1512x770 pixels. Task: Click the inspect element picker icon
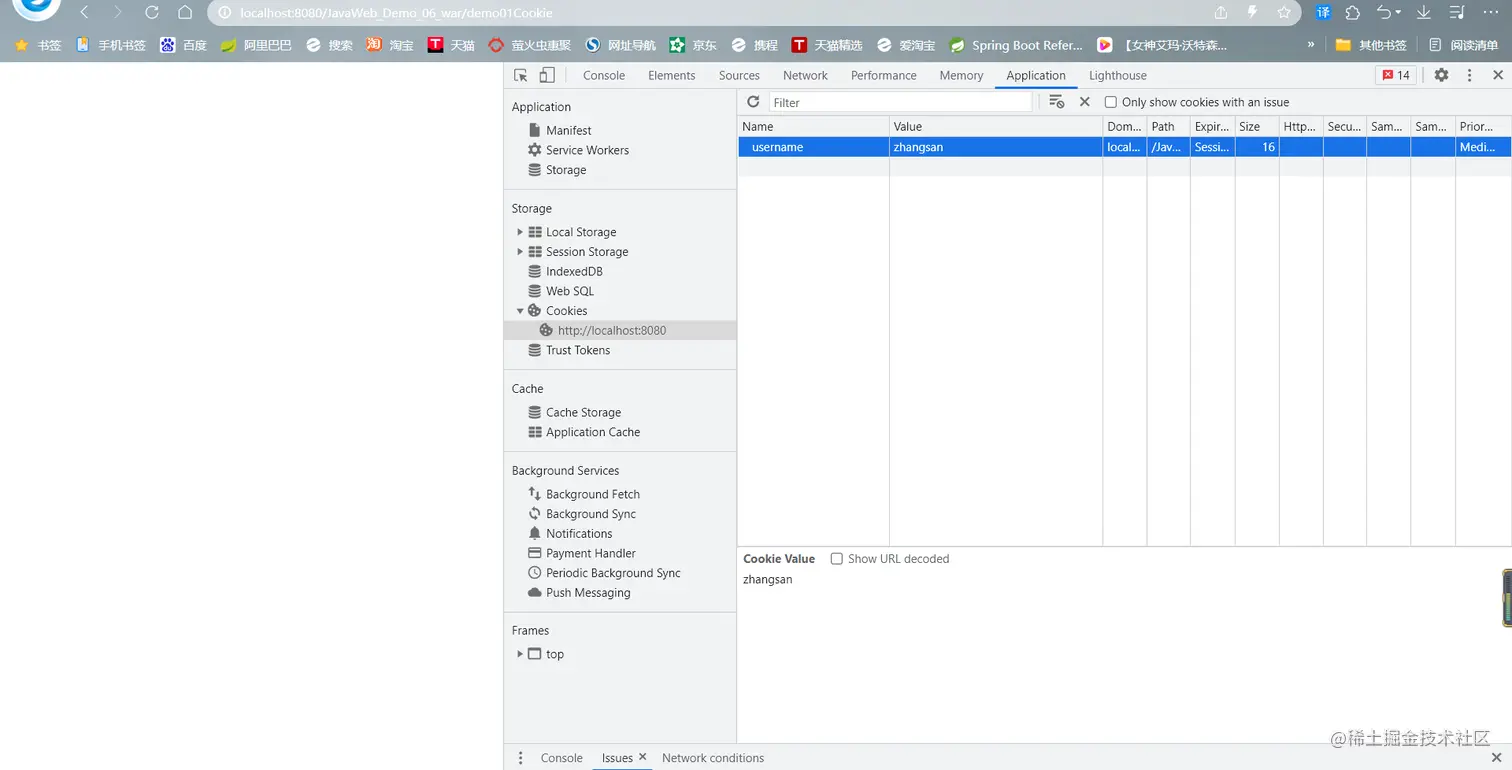(x=520, y=75)
